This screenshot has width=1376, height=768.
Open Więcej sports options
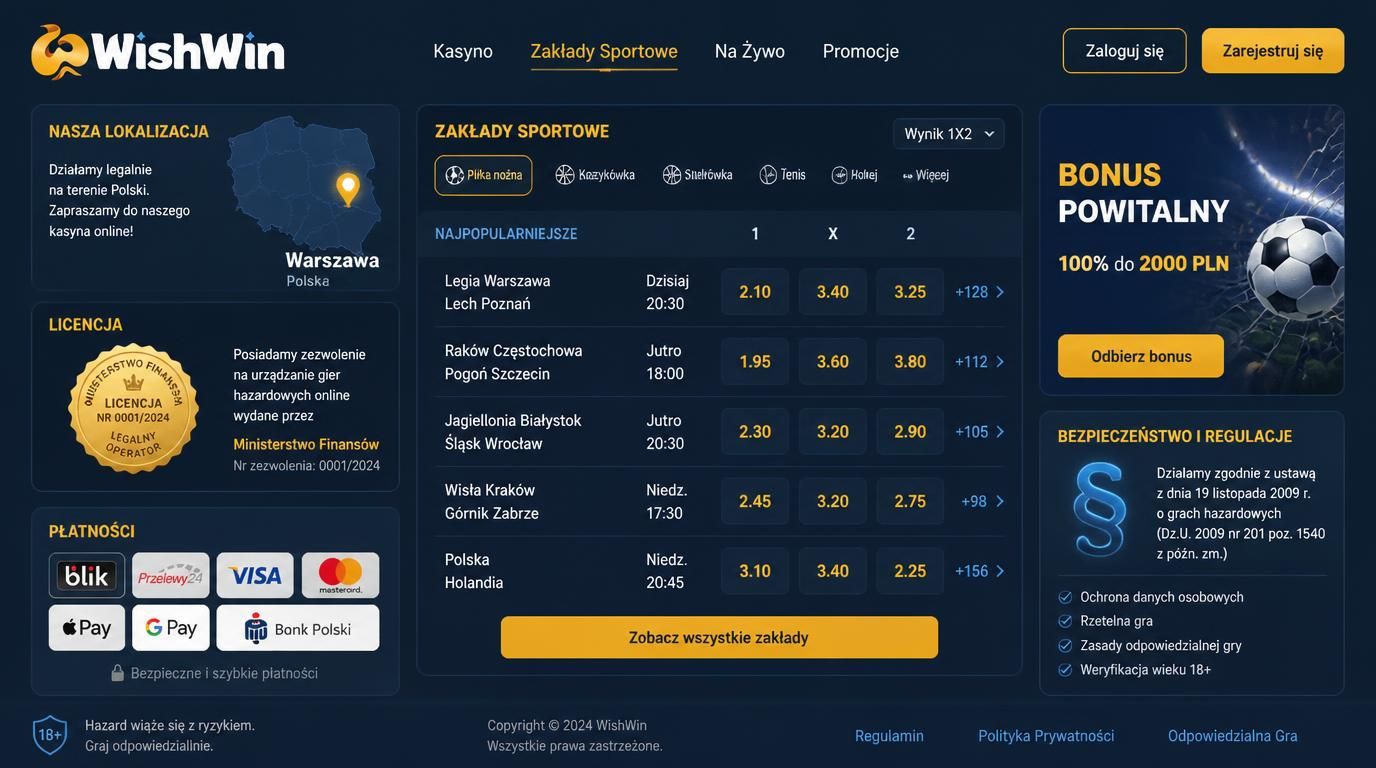[925, 175]
